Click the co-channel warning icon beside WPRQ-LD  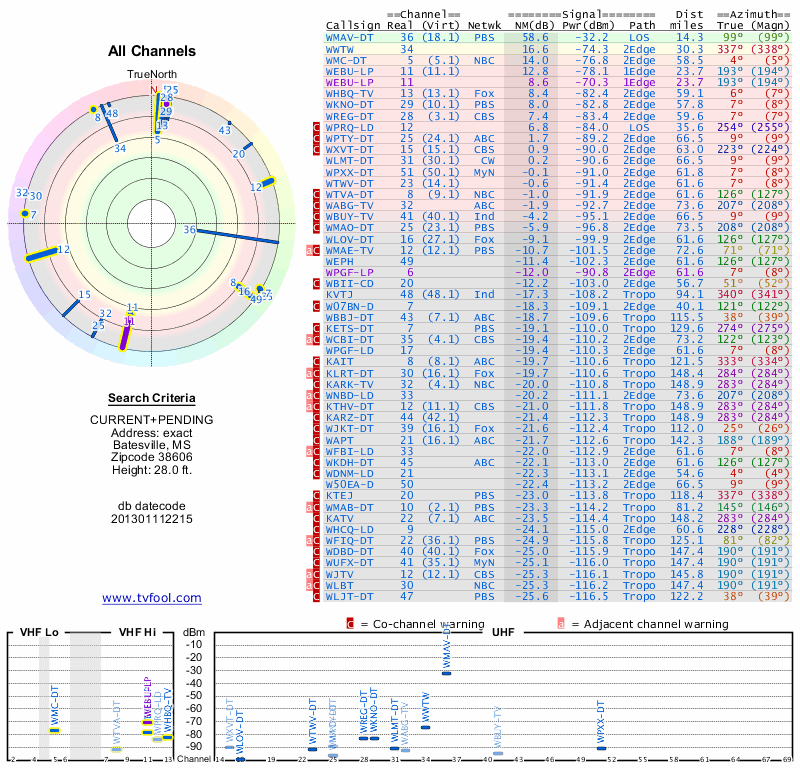(x=318, y=128)
